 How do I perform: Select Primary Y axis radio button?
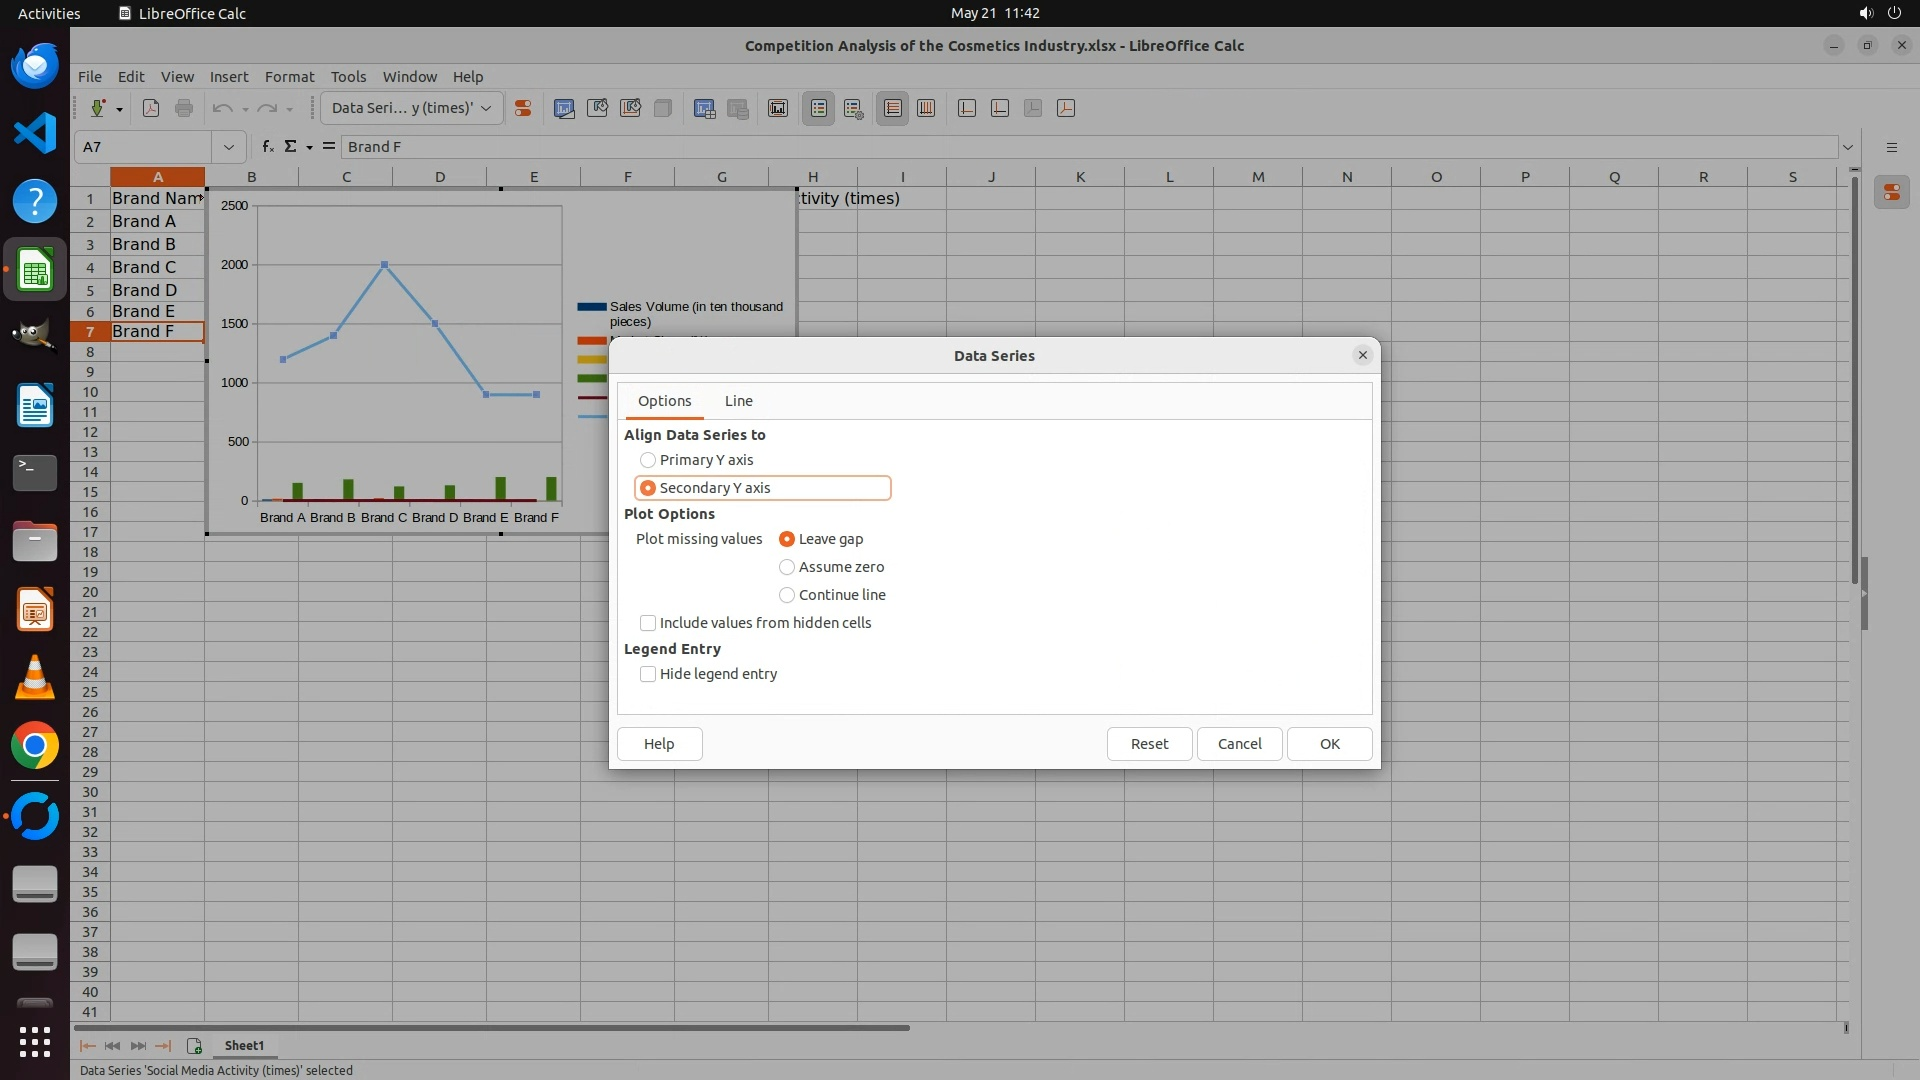pyautogui.click(x=648, y=460)
